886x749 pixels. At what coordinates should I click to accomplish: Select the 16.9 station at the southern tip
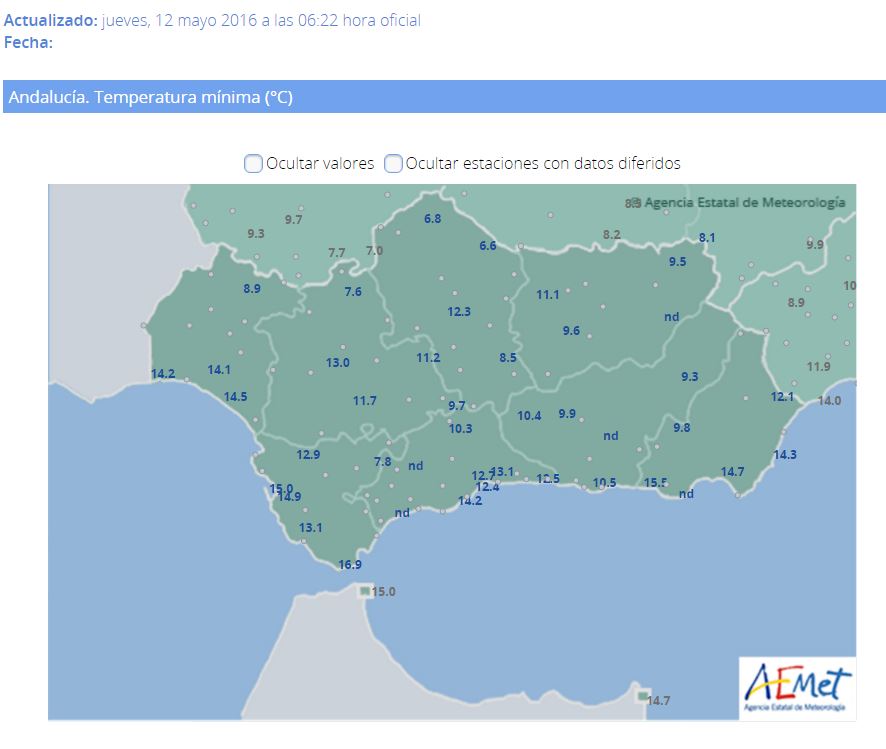coord(349,565)
